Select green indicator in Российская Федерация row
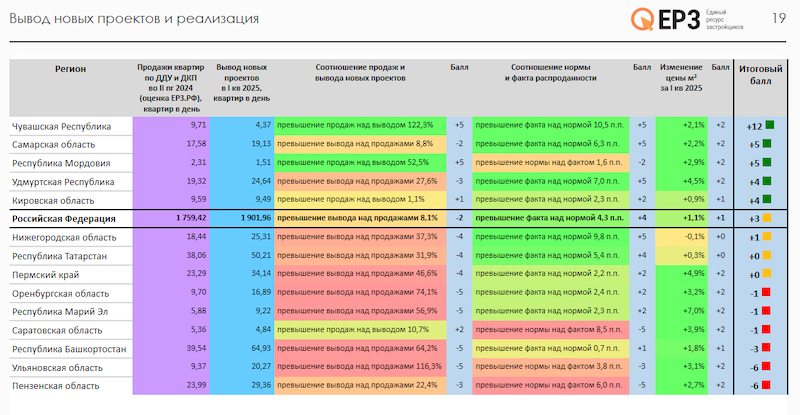Viewport: 800px width, 415px height. 768,217
